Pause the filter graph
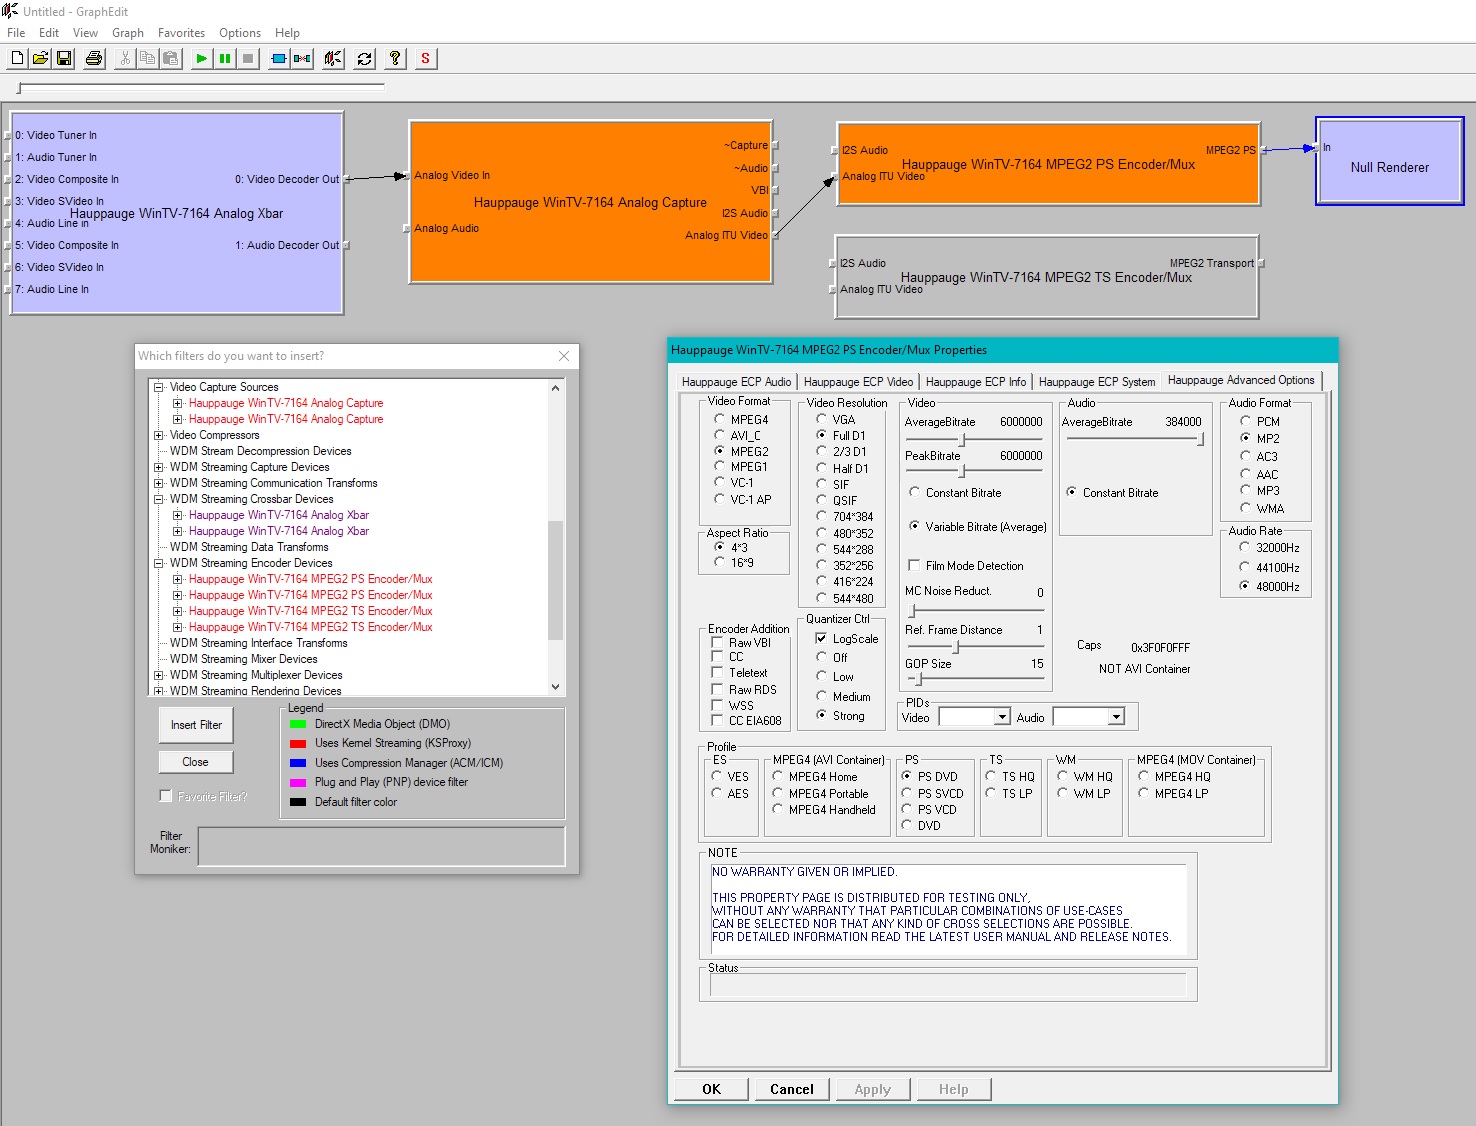This screenshot has width=1476, height=1126. point(225,59)
